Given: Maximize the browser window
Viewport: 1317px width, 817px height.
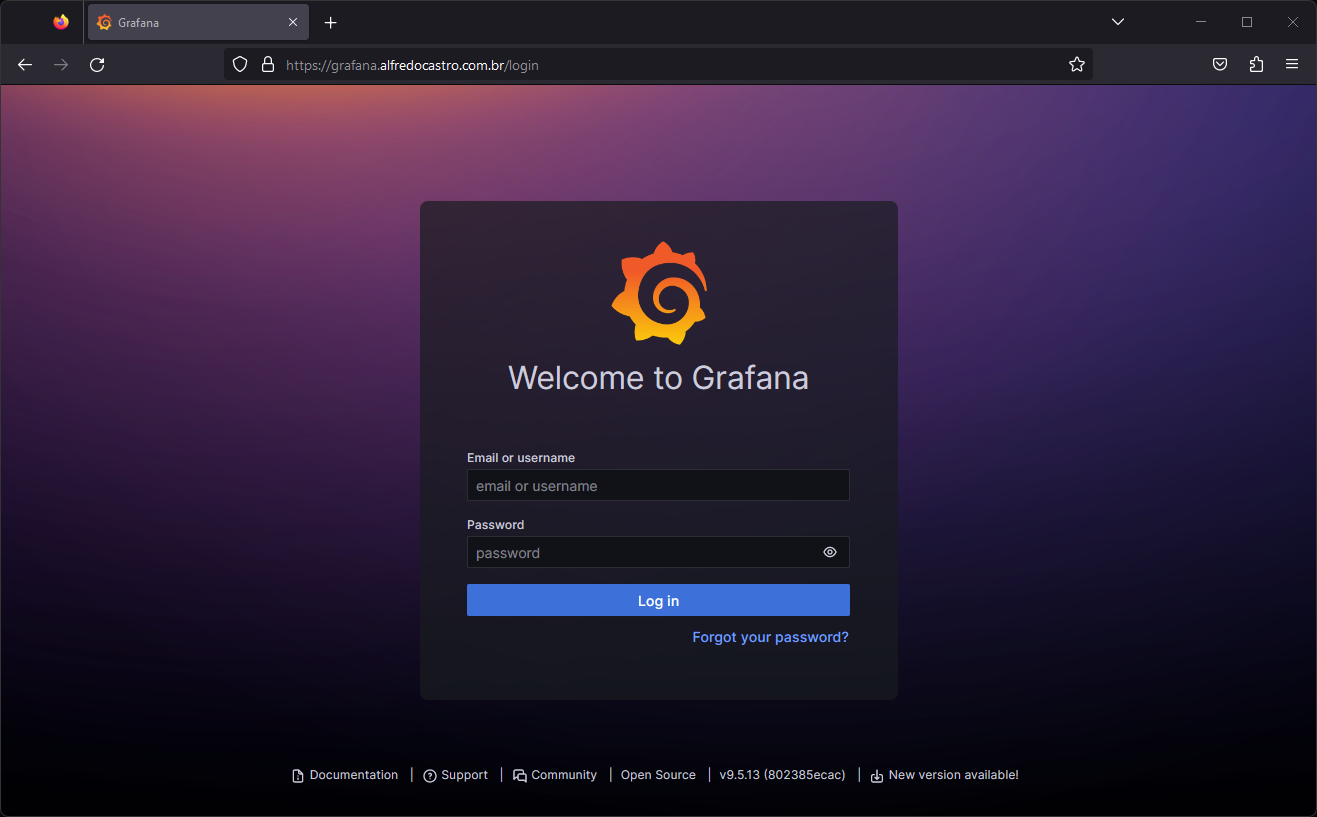Looking at the screenshot, I should pos(1247,22).
